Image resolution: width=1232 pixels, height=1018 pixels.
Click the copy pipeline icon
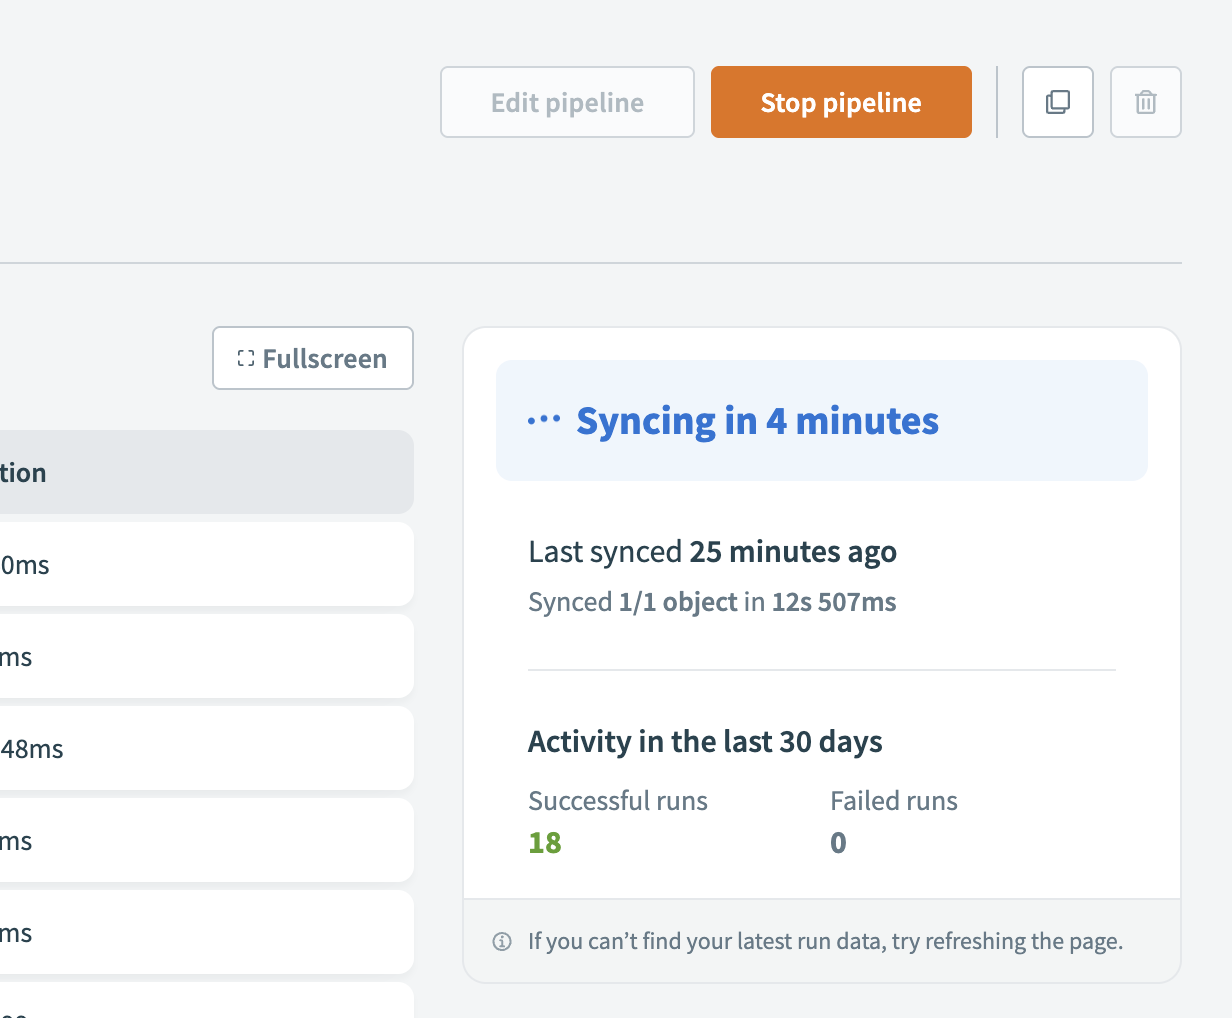point(1058,101)
